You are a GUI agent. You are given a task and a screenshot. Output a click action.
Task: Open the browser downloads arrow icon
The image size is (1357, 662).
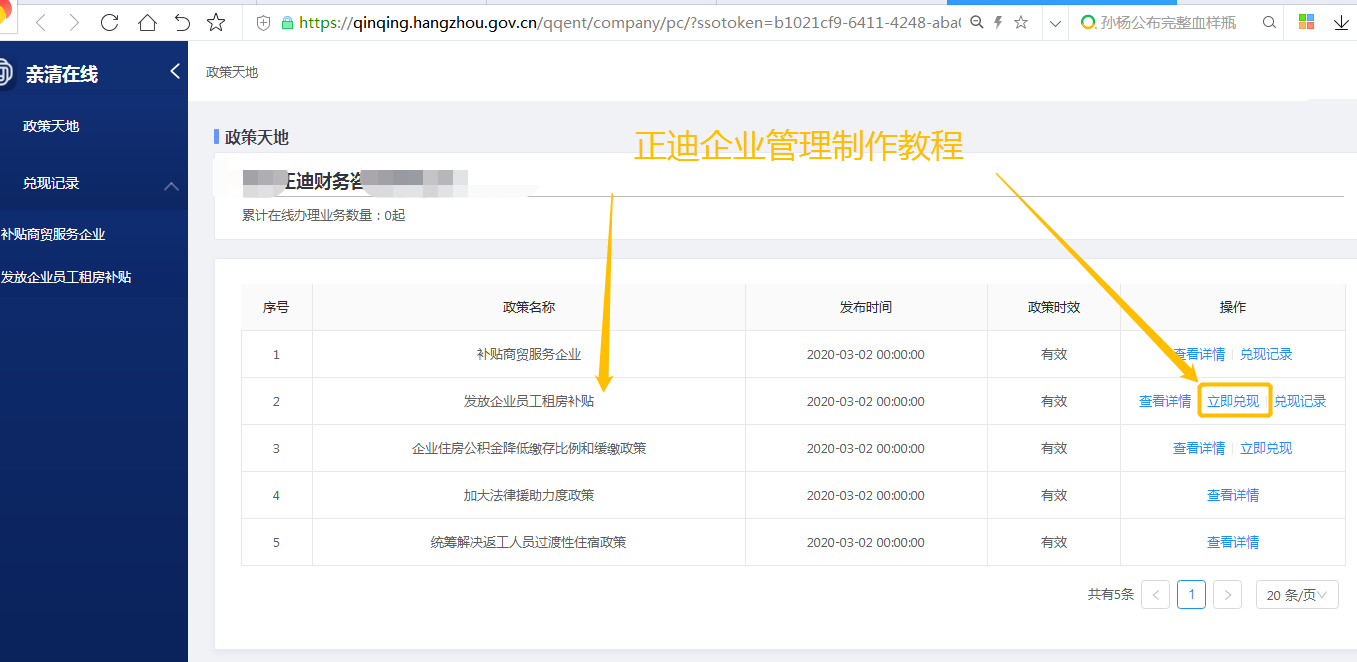click(1340, 22)
